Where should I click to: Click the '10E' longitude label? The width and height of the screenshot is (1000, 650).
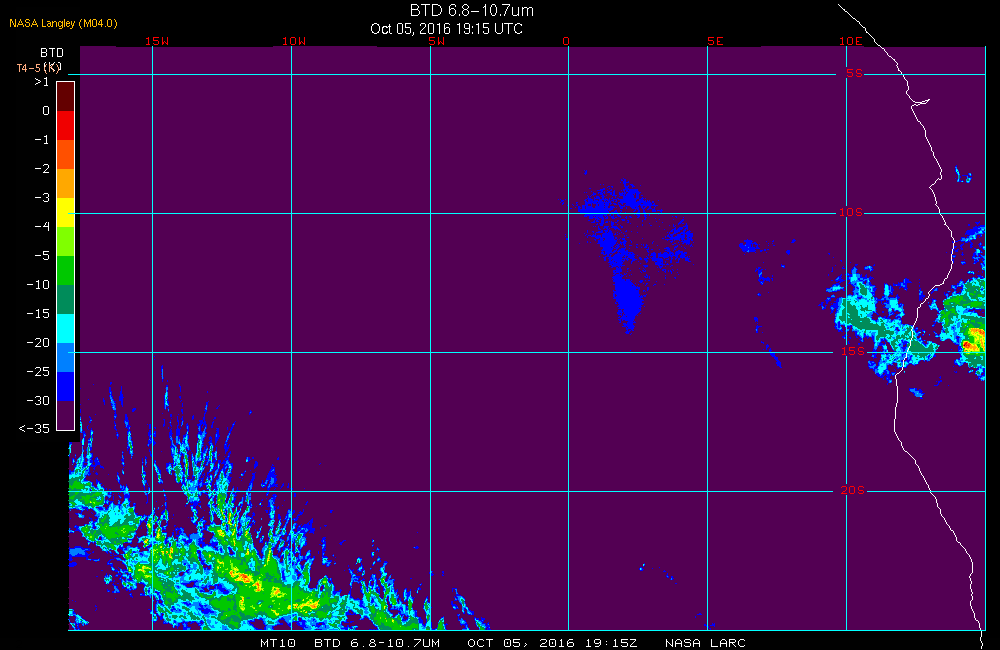click(x=850, y=41)
